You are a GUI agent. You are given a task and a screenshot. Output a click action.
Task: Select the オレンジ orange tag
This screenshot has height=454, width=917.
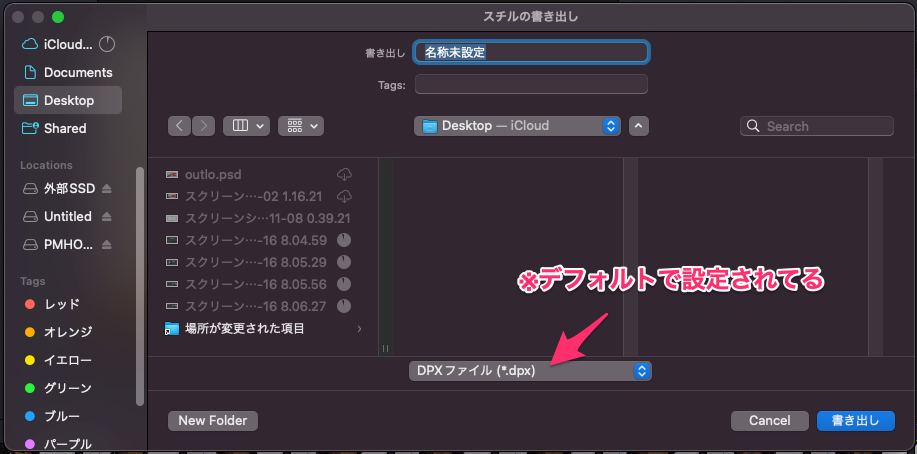(x=58, y=332)
